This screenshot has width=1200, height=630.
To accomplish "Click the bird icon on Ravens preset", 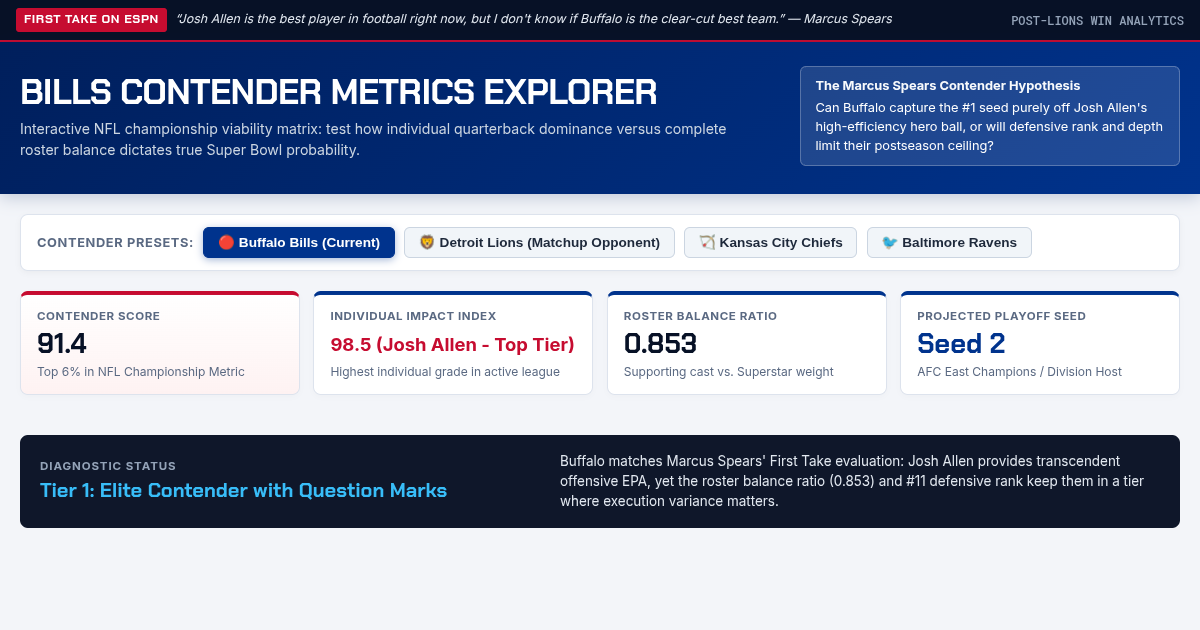I will click(x=889, y=242).
